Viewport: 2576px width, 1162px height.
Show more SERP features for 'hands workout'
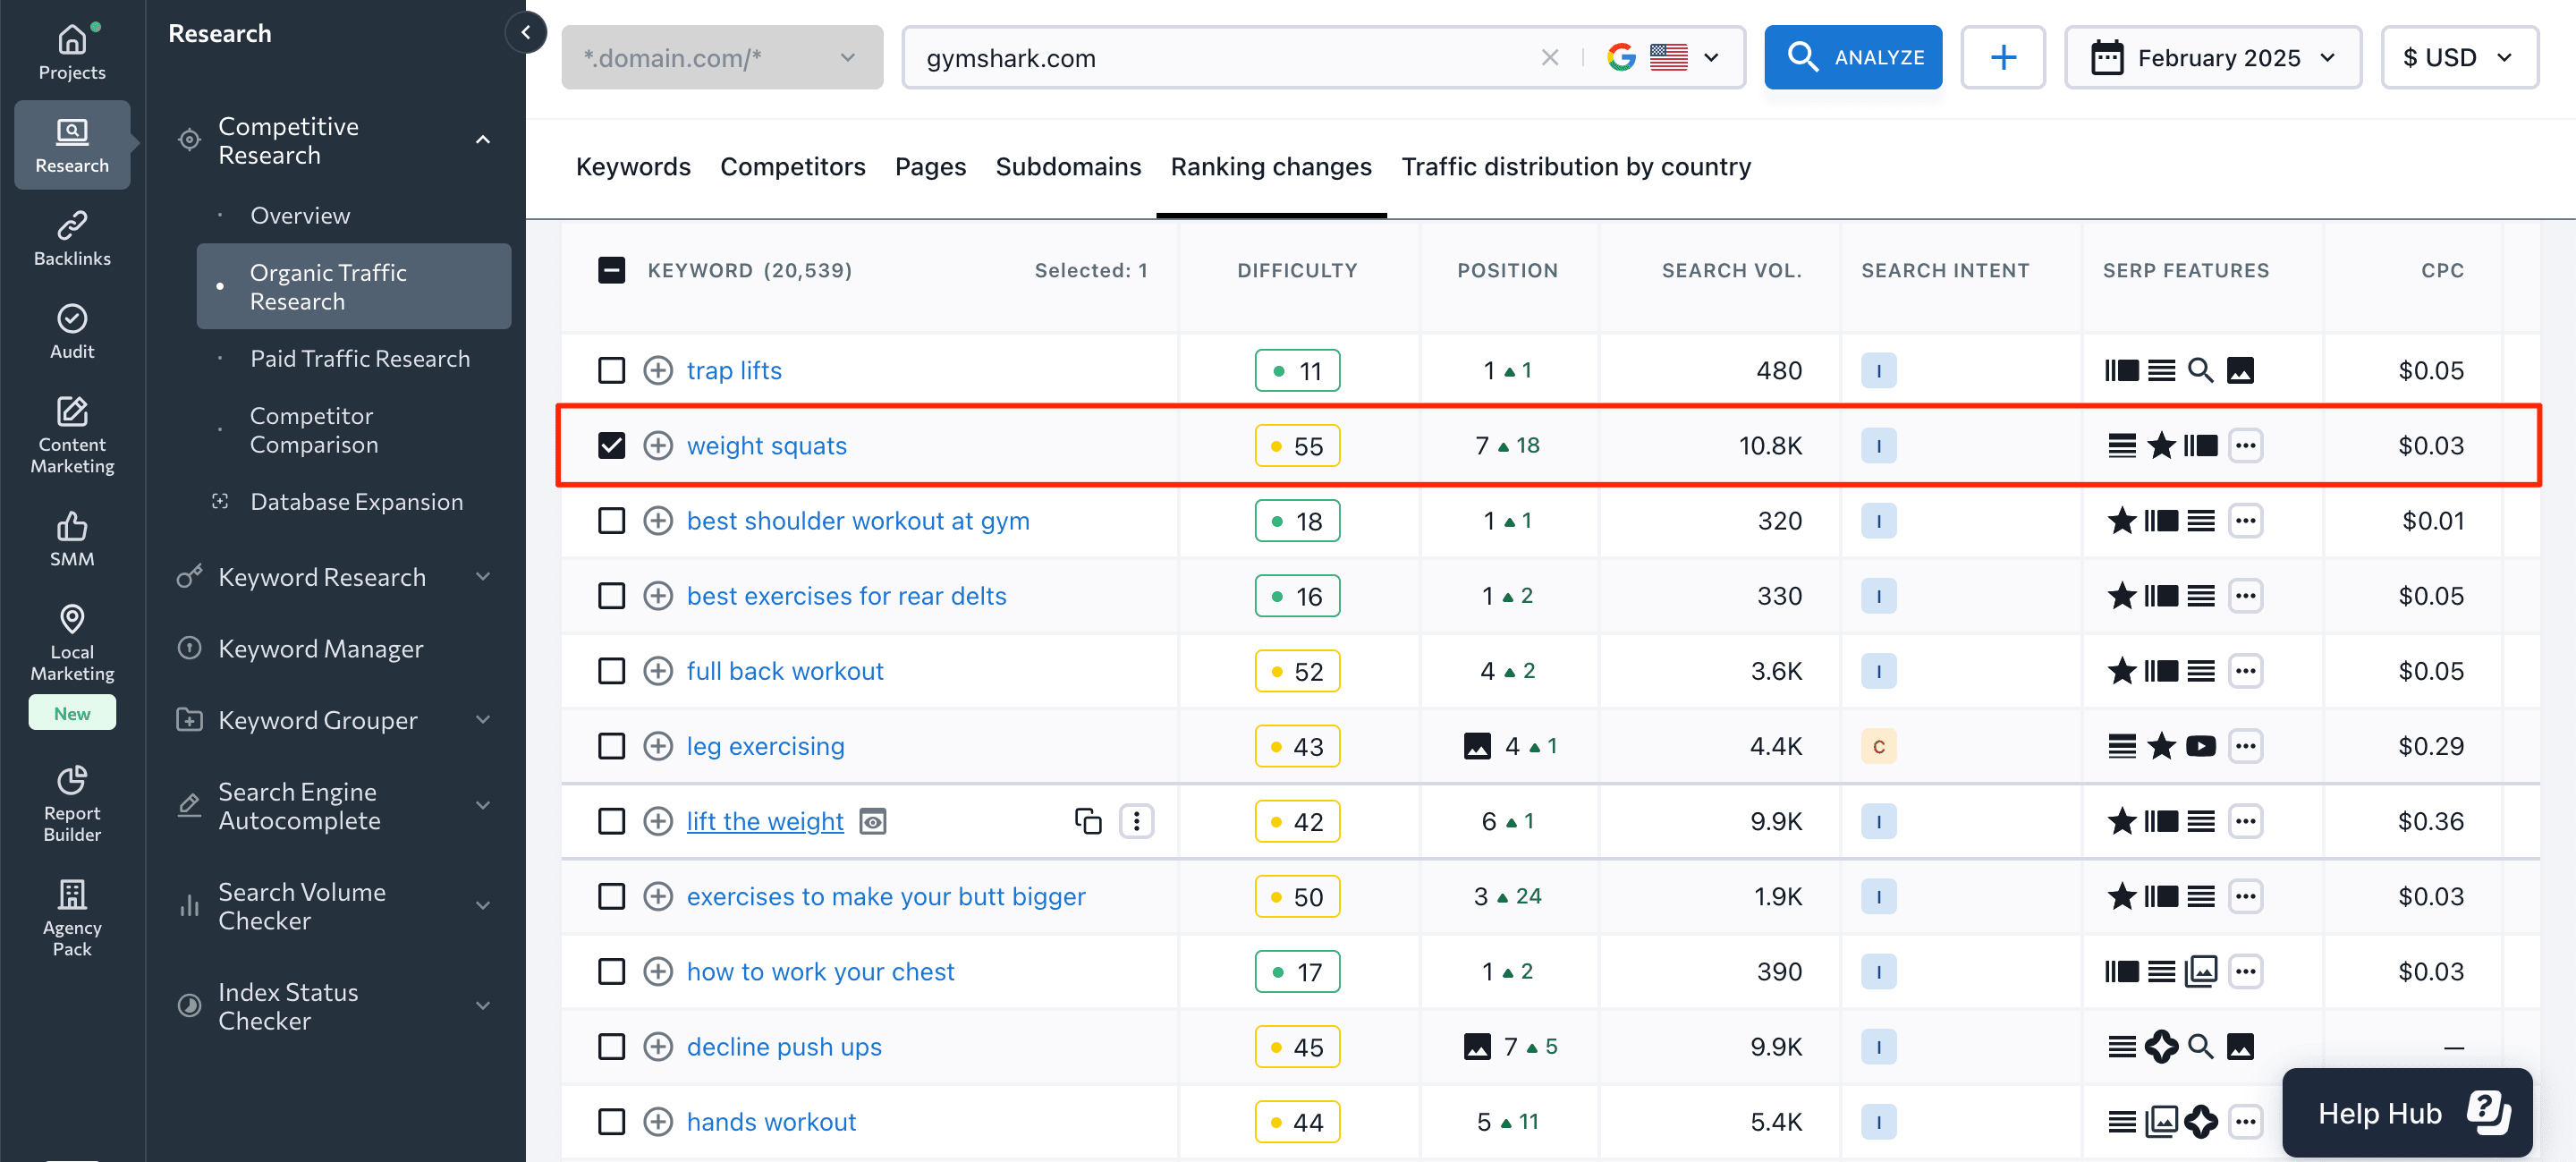2245,1122
